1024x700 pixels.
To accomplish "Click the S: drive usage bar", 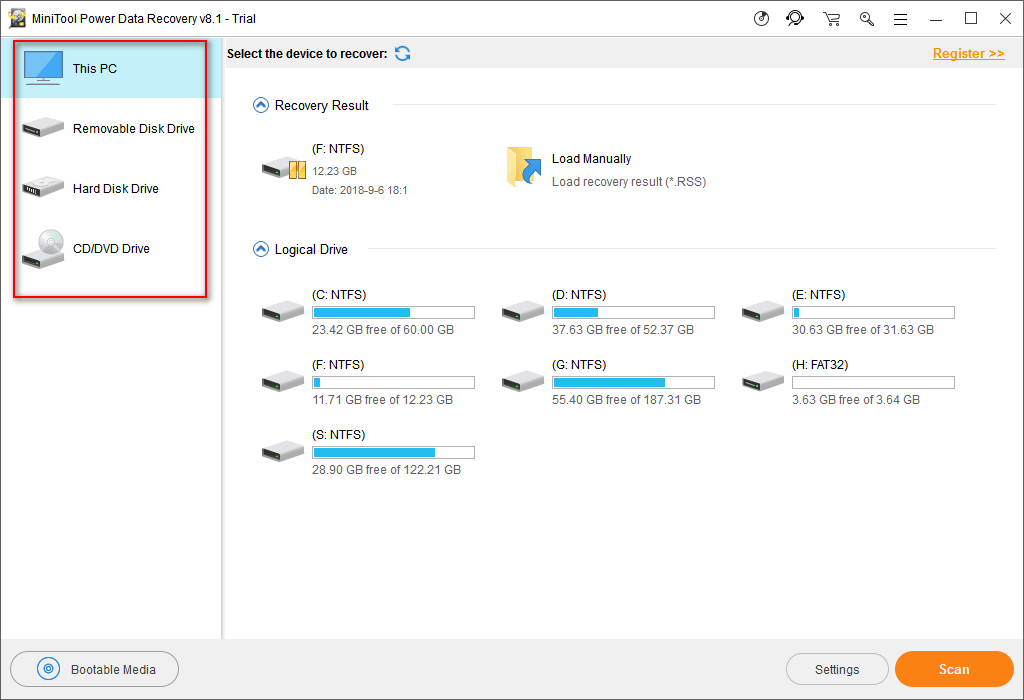I will (393, 452).
